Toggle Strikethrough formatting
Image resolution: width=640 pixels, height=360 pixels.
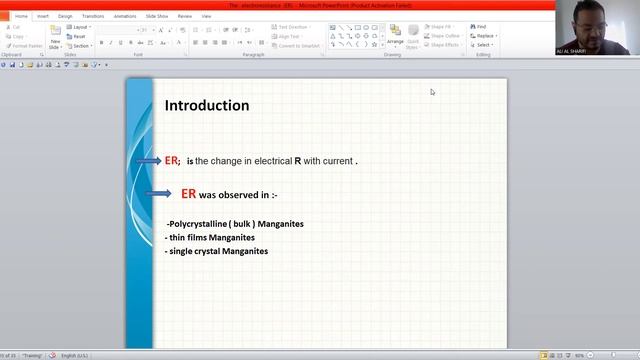click(x=140, y=42)
